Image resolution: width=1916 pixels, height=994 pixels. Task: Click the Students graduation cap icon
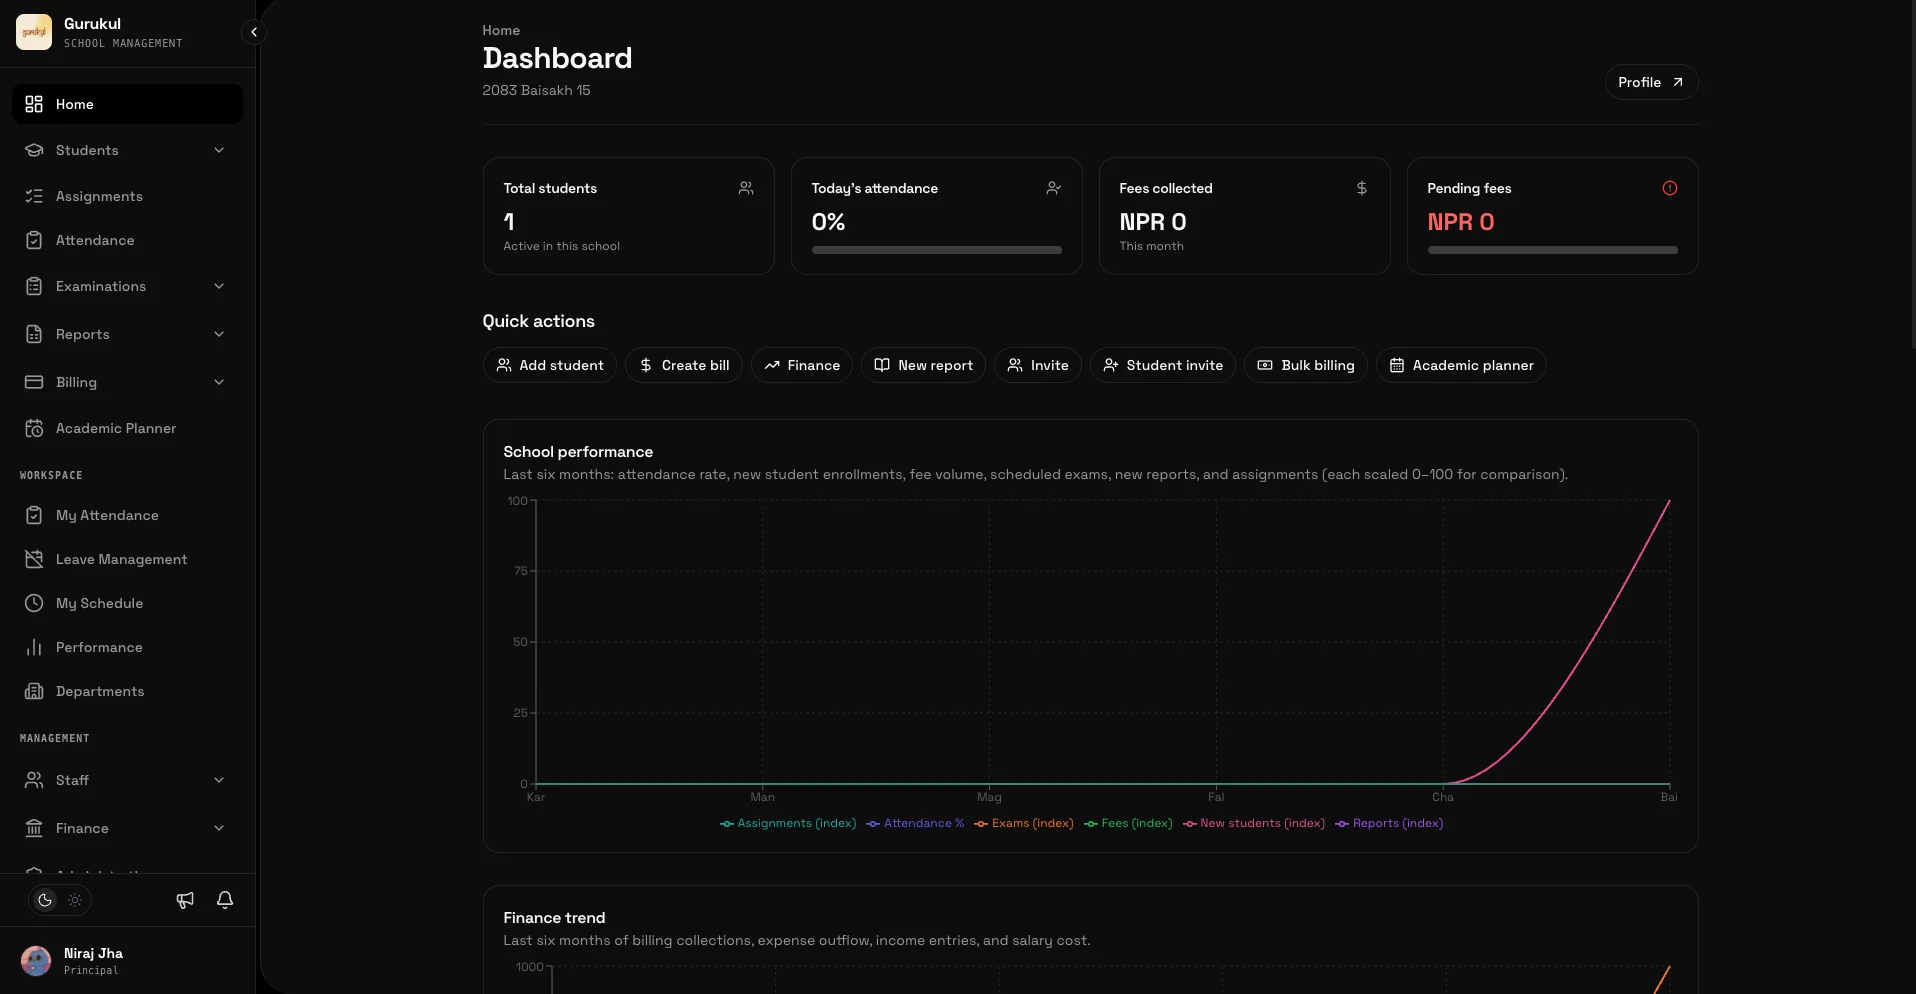[x=34, y=150]
